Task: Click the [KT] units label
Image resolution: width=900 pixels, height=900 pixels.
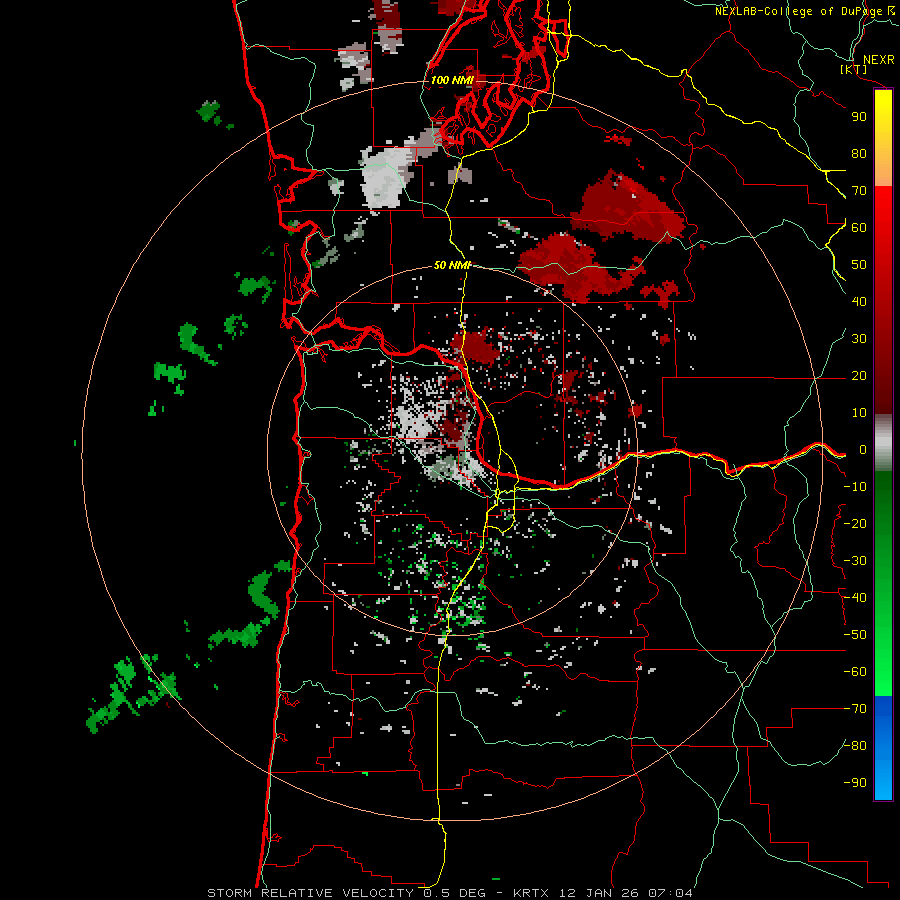Action: [854, 70]
